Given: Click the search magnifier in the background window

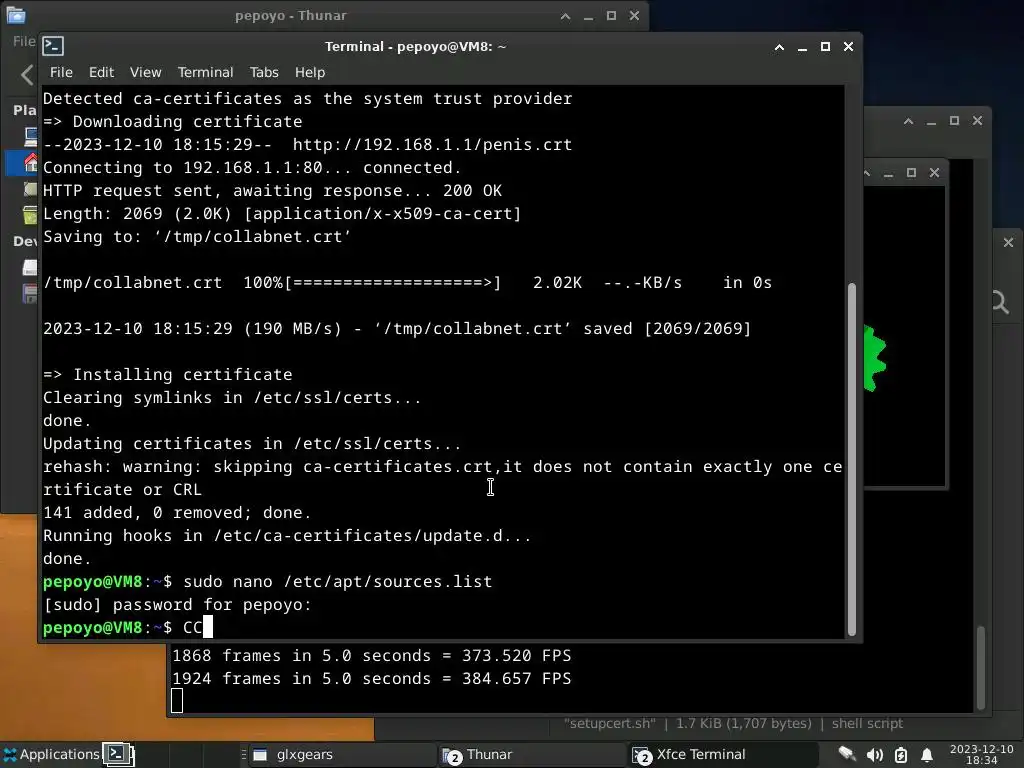Looking at the screenshot, I should tap(1000, 302).
